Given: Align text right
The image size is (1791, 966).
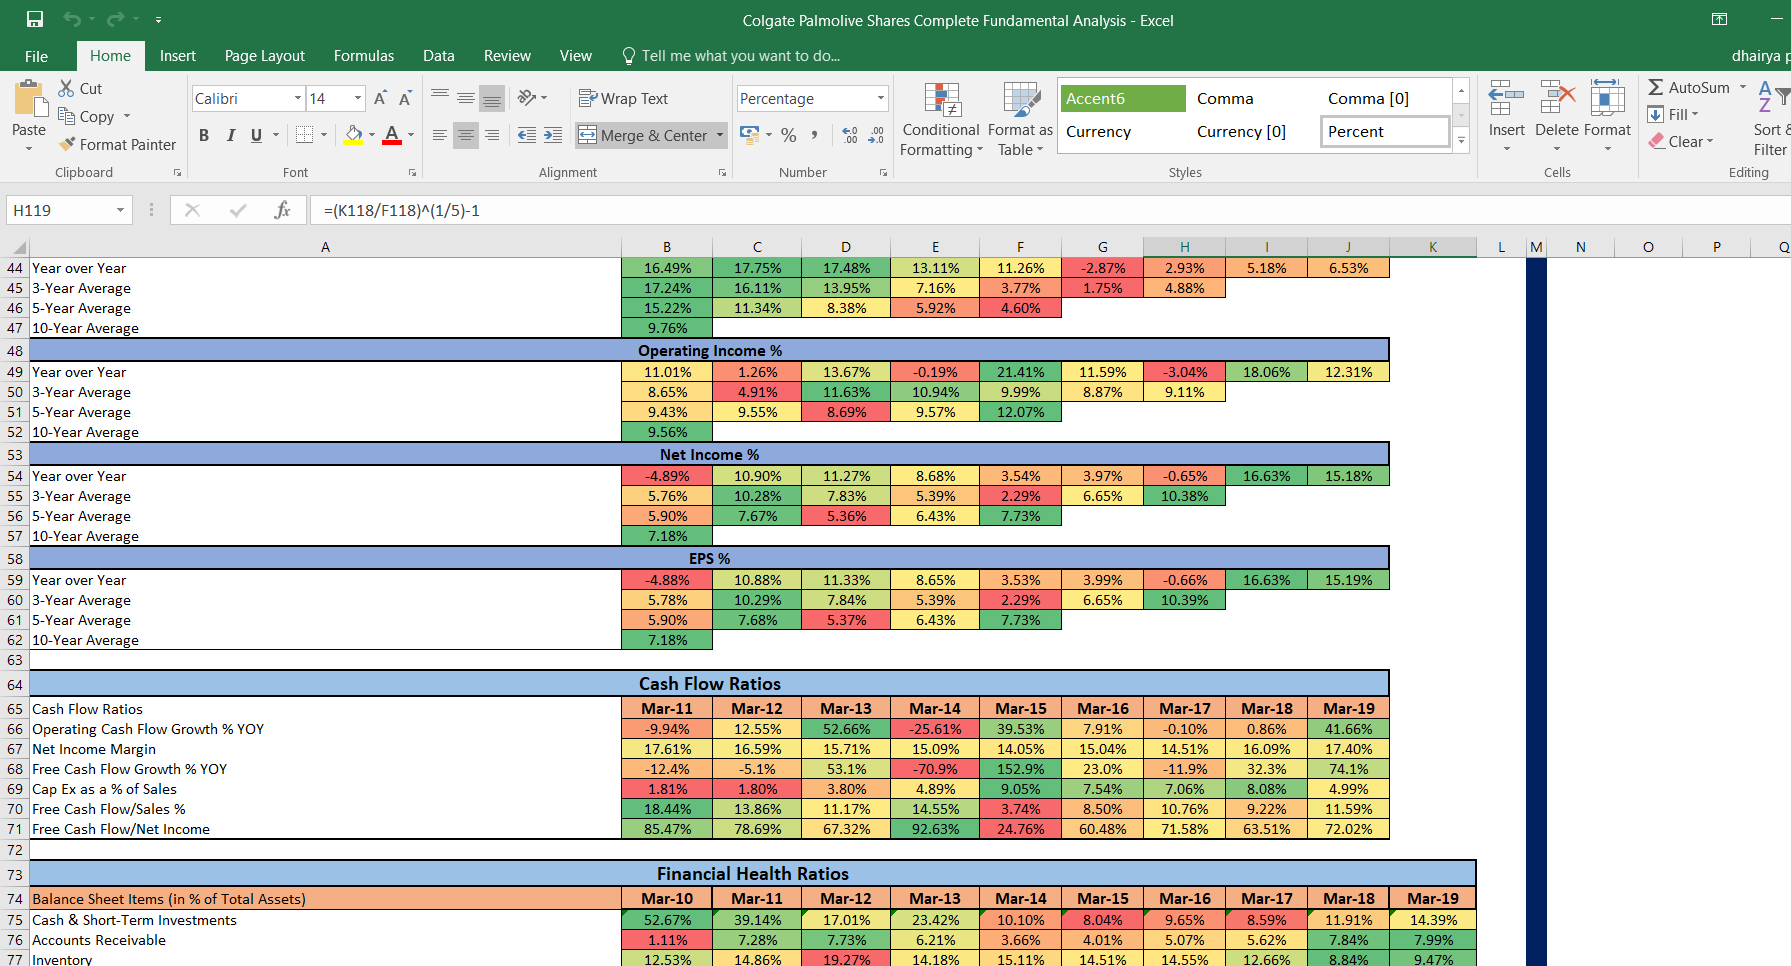Looking at the screenshot, I should pyautogui.click(x=492, y=135).
